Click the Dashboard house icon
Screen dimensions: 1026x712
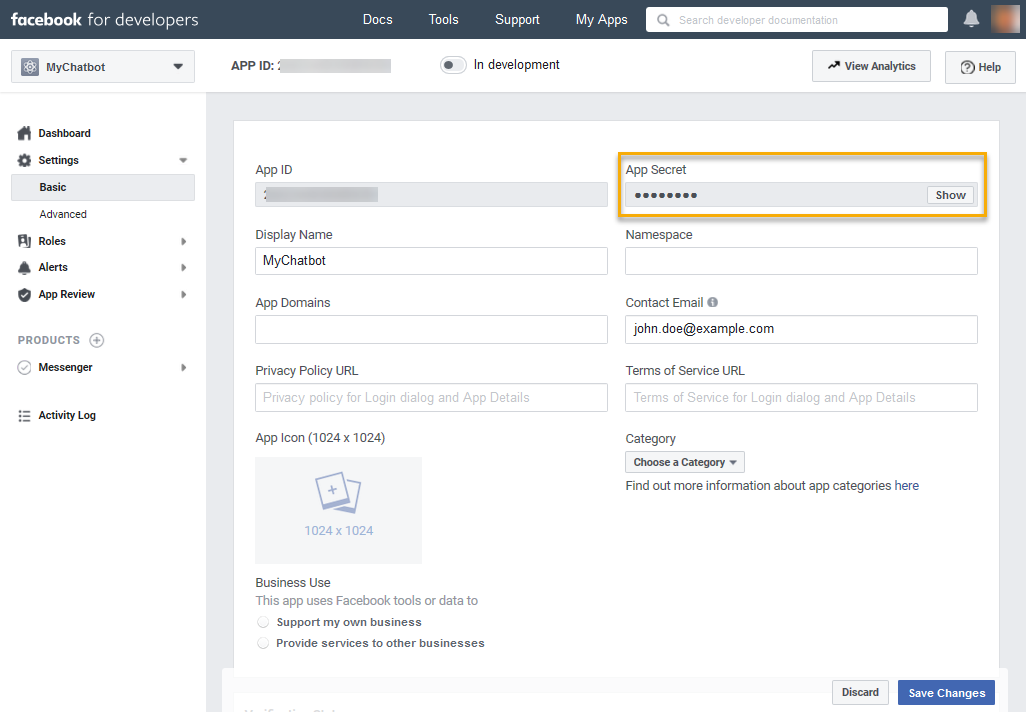coord(24,134)
